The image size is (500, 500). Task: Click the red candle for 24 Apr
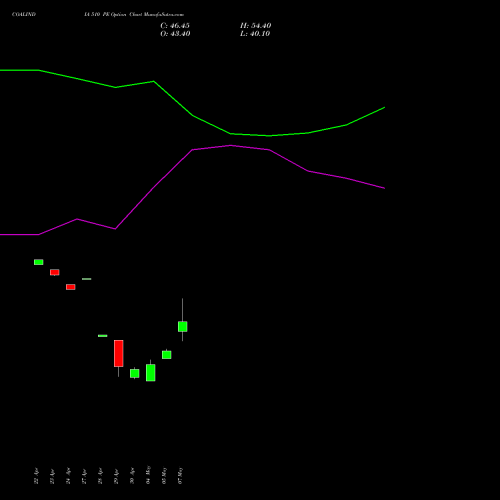71,287
